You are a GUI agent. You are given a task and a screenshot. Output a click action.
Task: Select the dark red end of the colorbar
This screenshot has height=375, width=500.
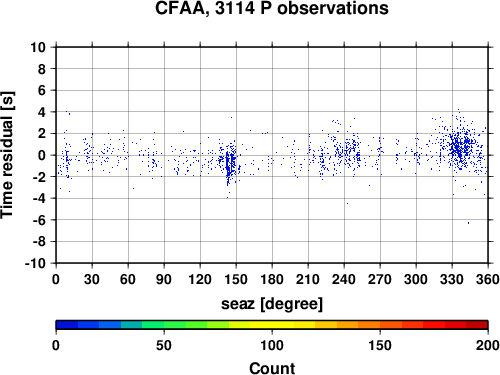477,325
